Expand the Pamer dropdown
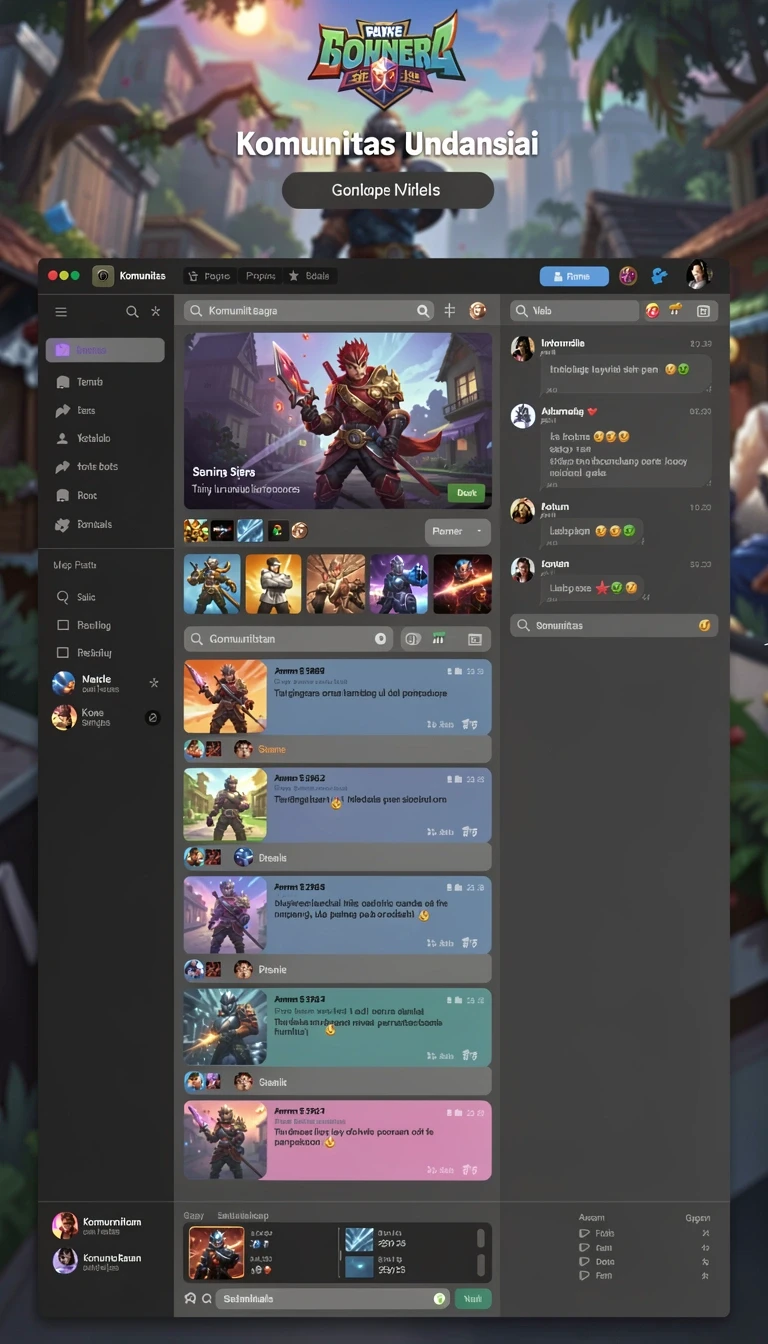 click(x=458, y=531)
